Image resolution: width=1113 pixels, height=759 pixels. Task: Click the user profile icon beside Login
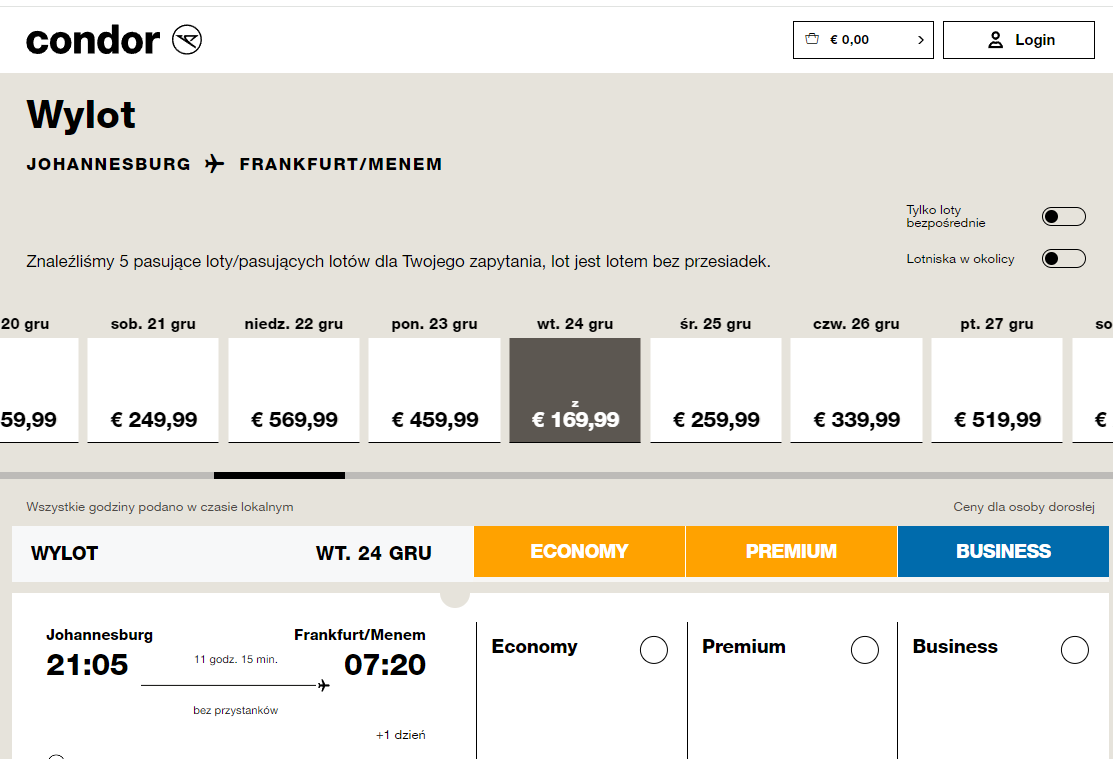995,40
